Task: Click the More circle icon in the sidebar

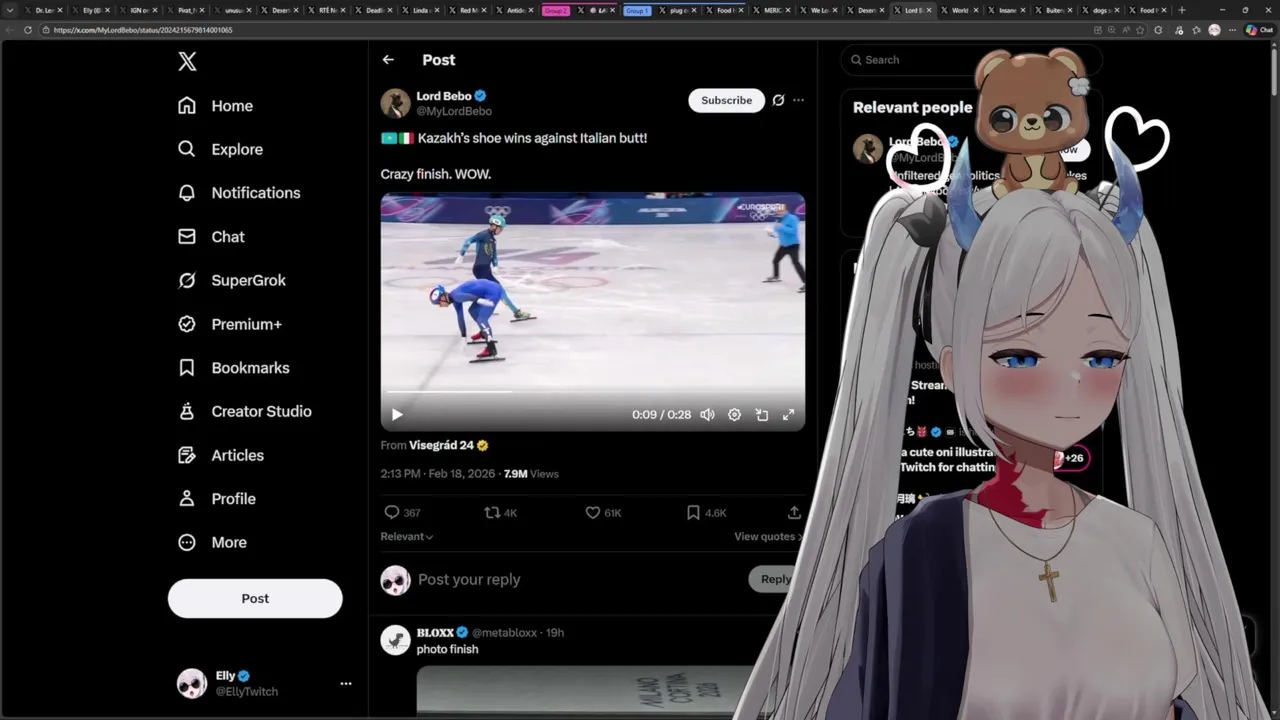Action: pyautogui.click(x=187, y=542)
